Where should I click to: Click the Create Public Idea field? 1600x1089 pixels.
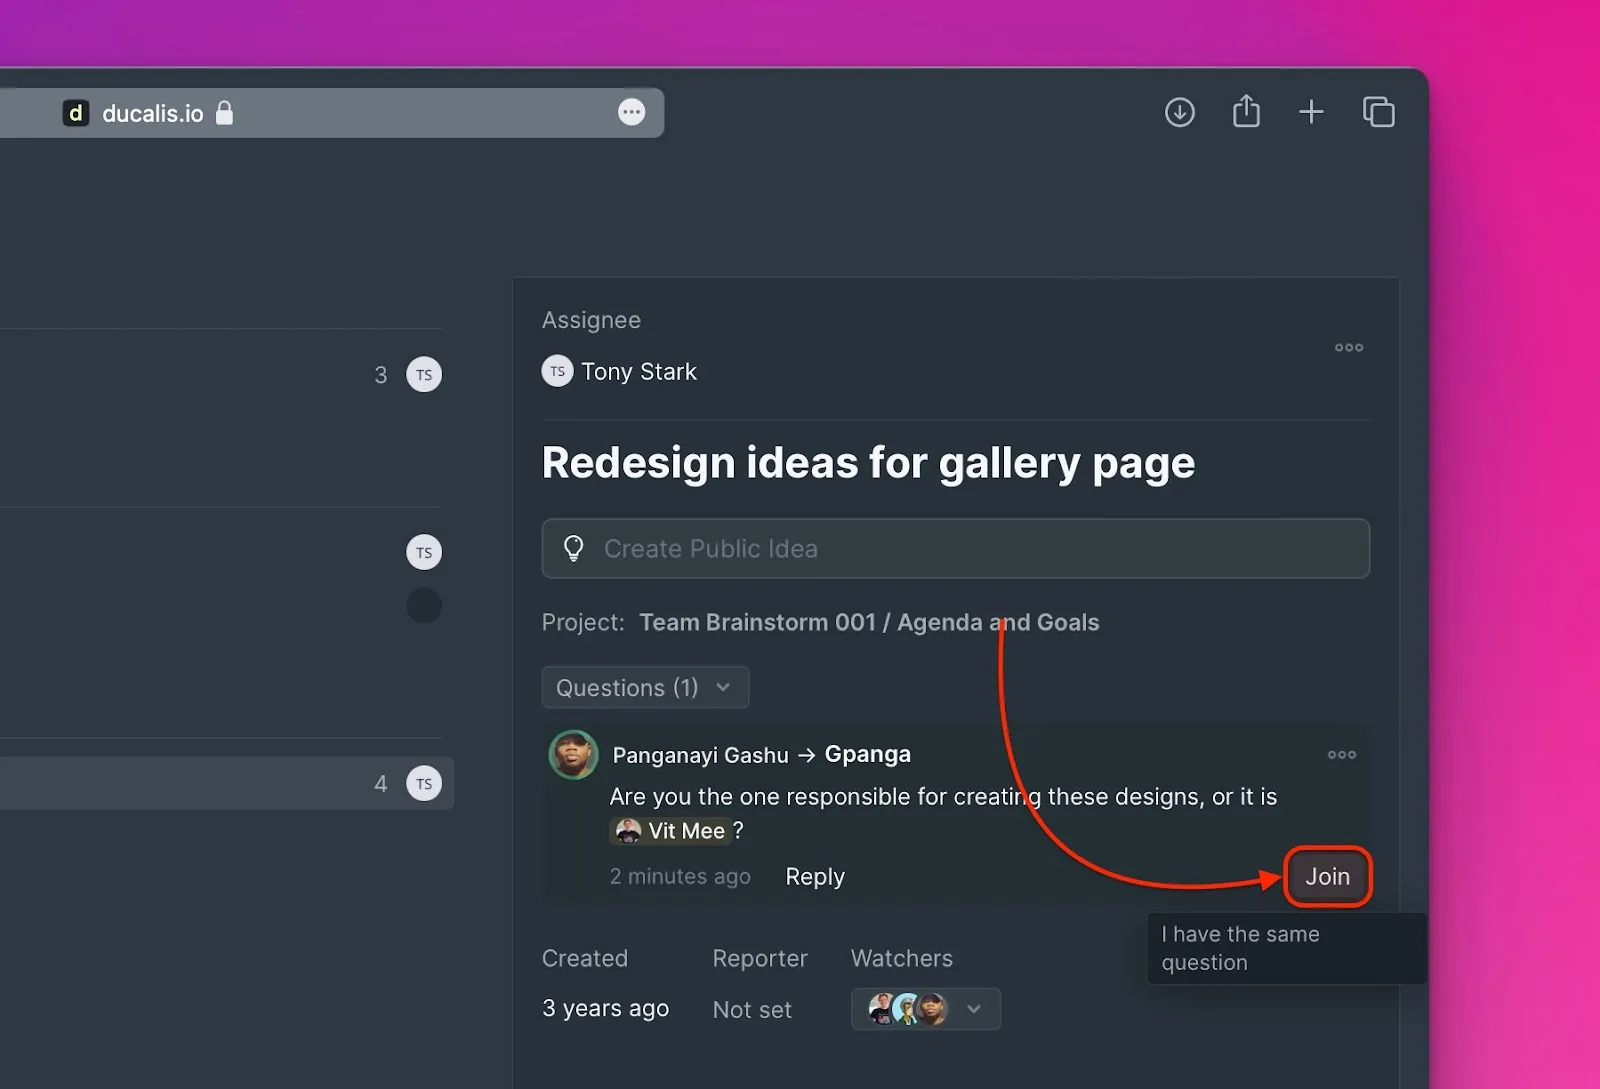click(x=955, y=549)
